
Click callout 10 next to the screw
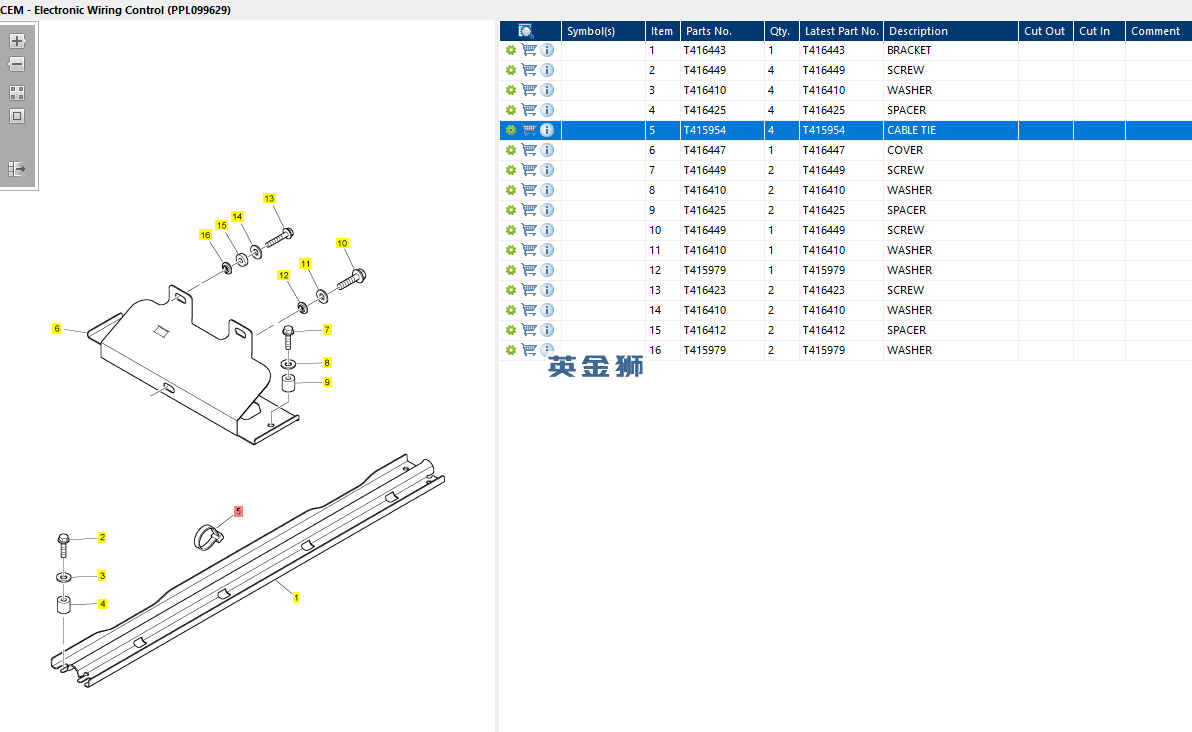(x=342, y=243)
